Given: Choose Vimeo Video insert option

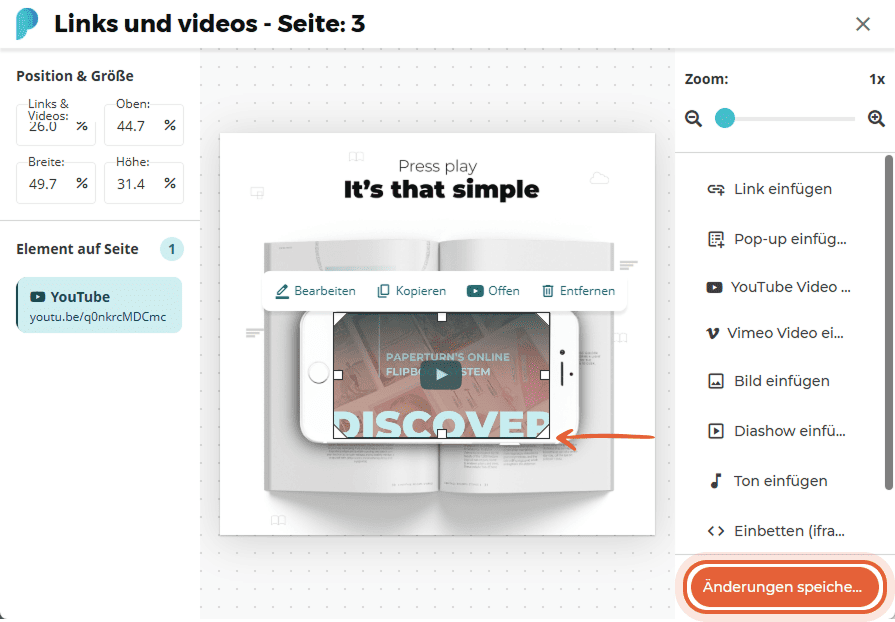Looking at the screenshot, I should (777, 333).
